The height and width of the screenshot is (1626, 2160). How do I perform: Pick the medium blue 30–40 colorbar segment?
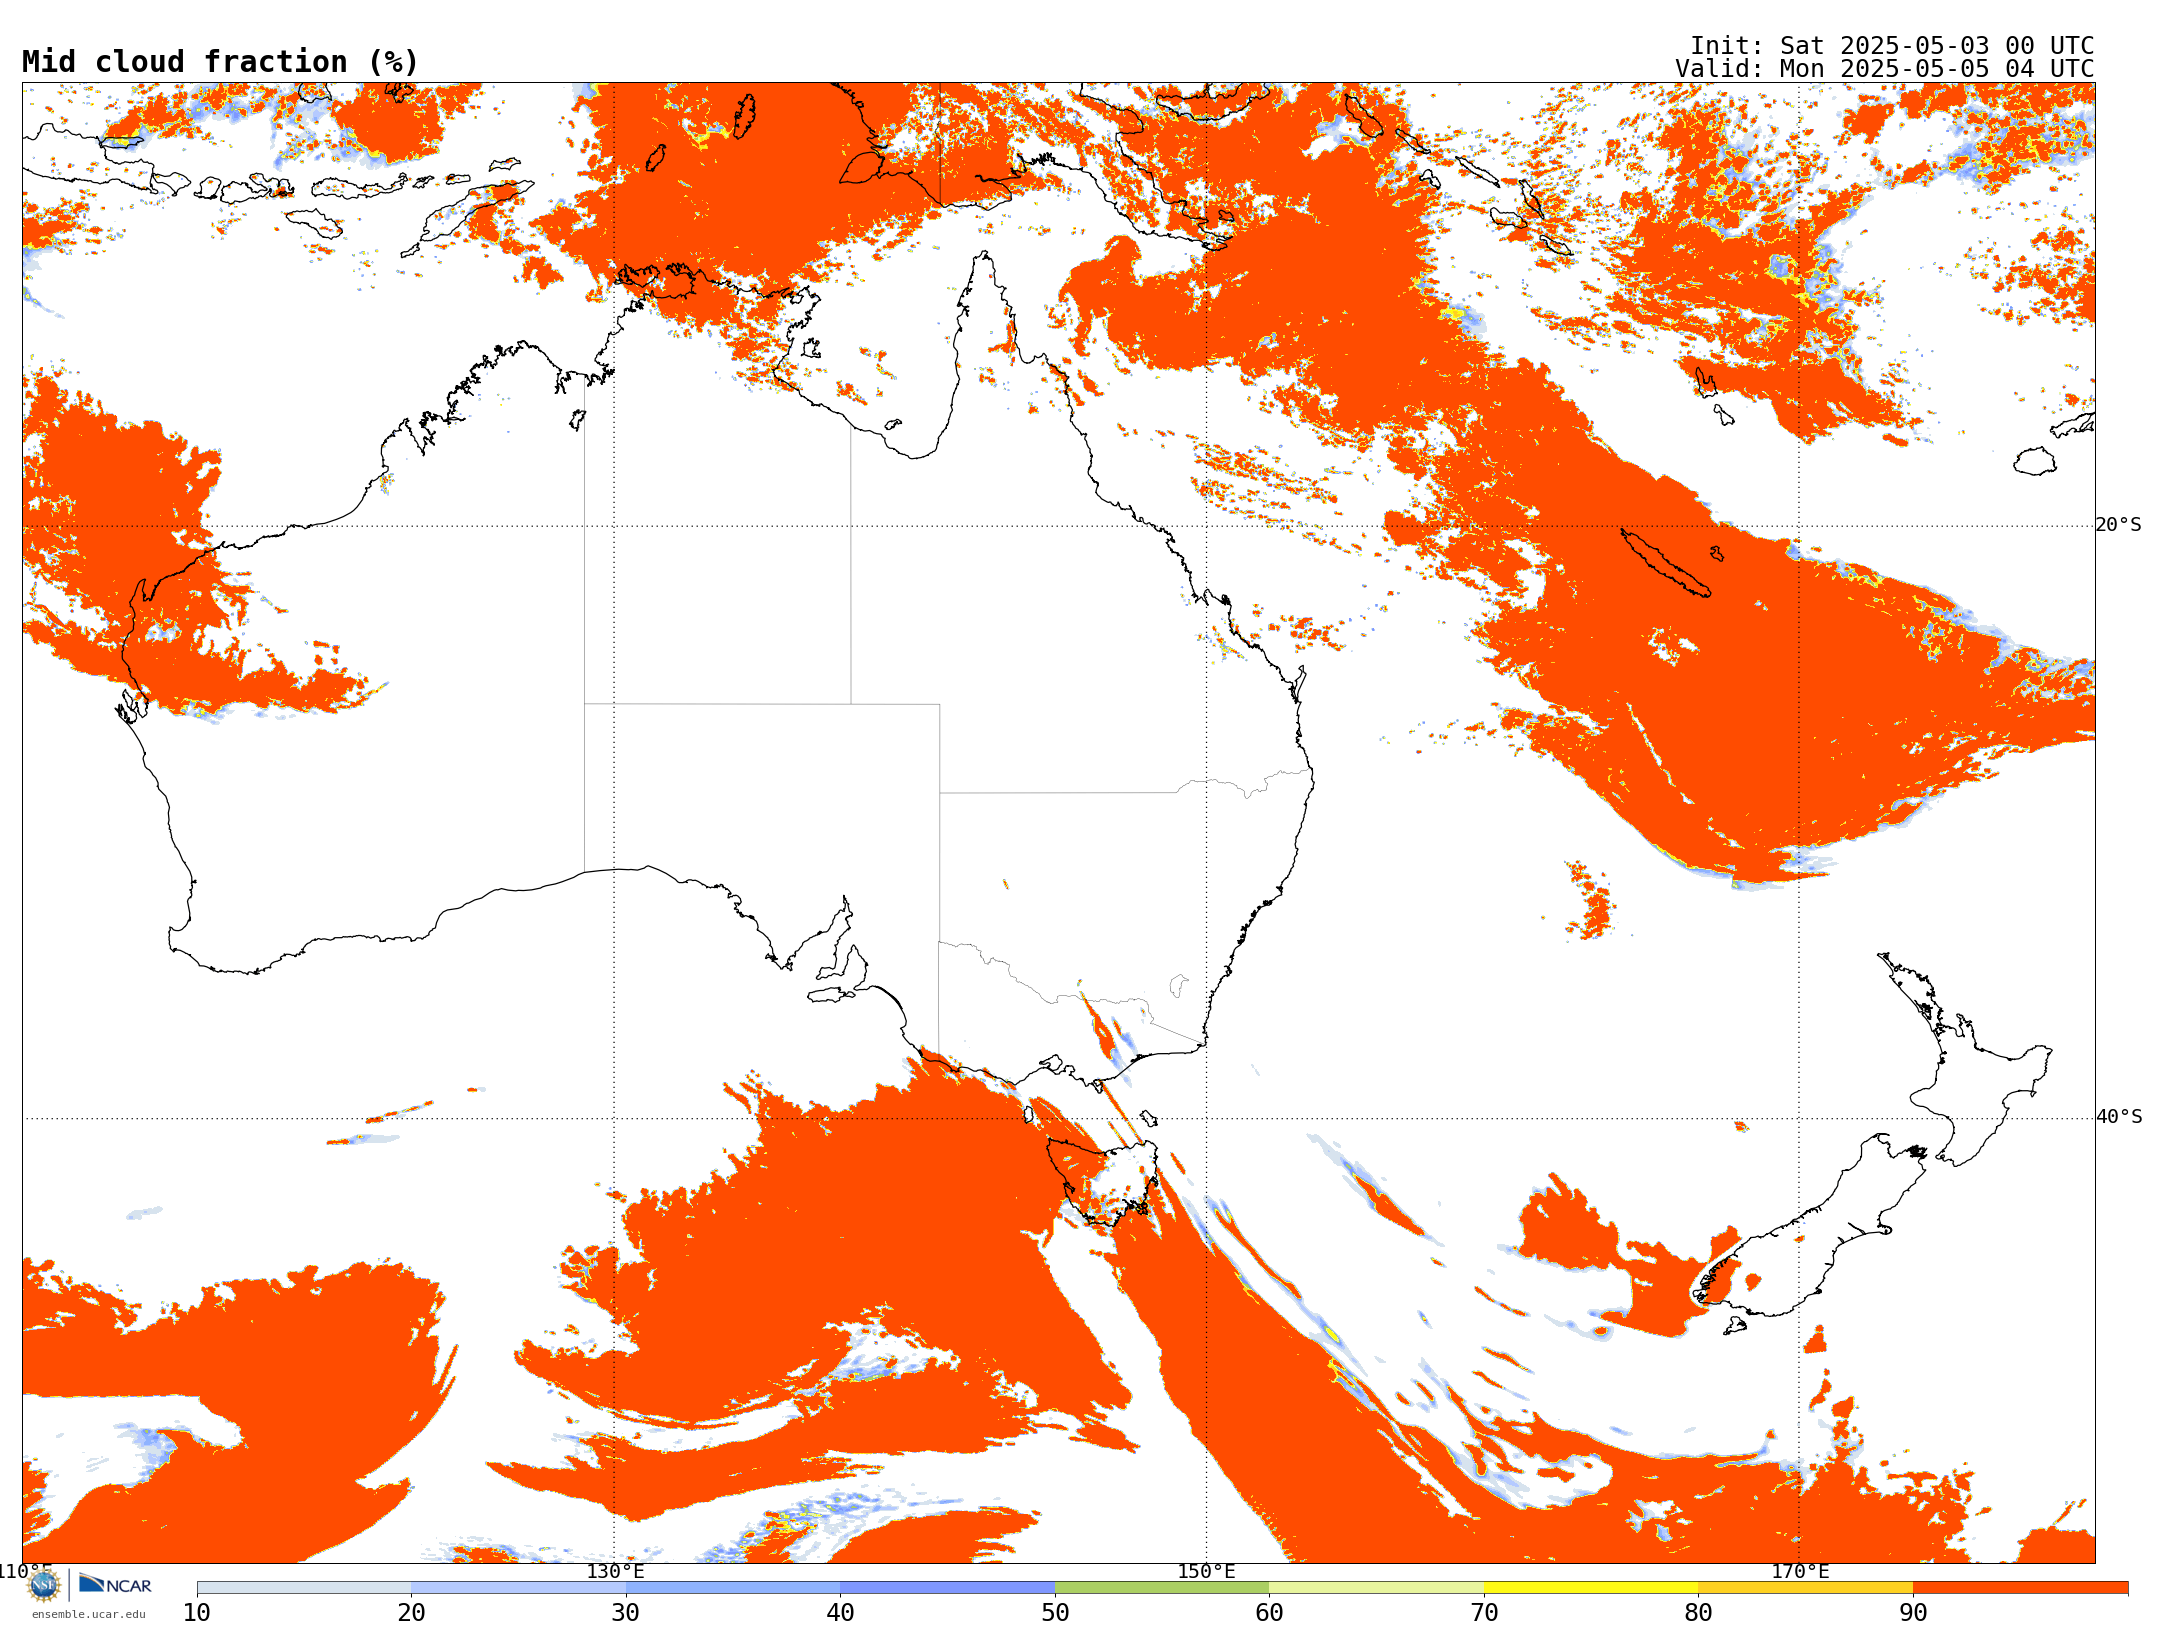click(x=733, y=1588)
